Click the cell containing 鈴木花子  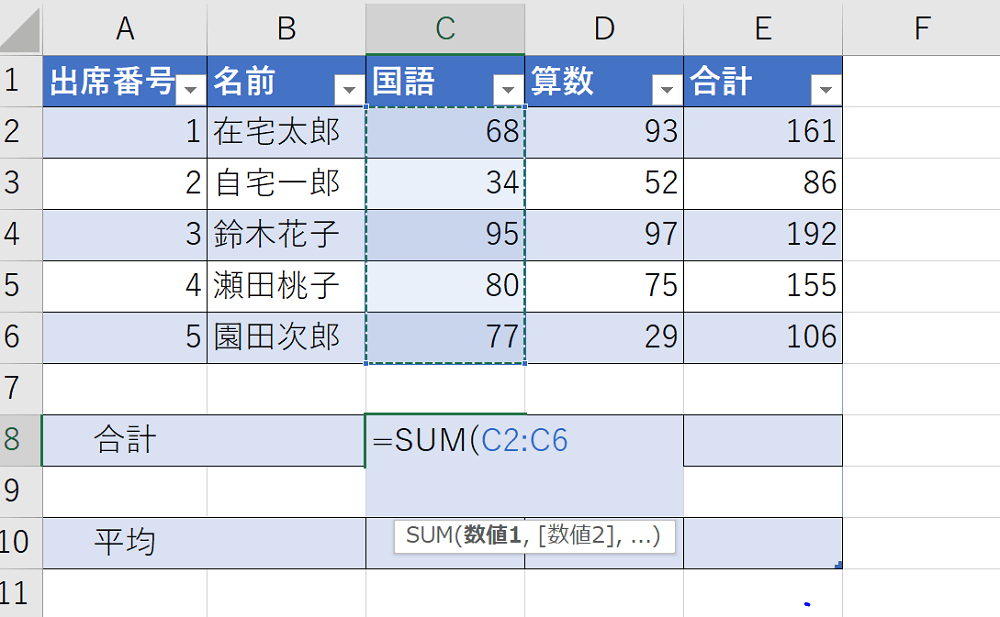tap(286, 235)
